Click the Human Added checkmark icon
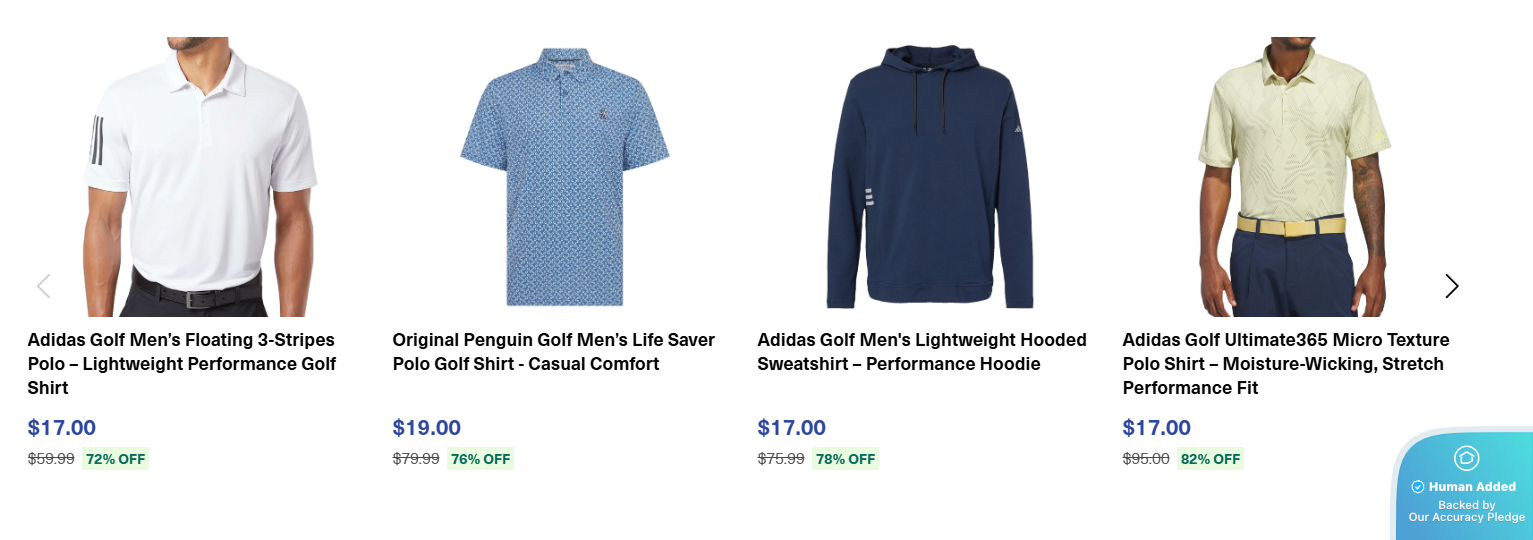This screenshot has height=540, width=1533. [x=1417, y=487]
